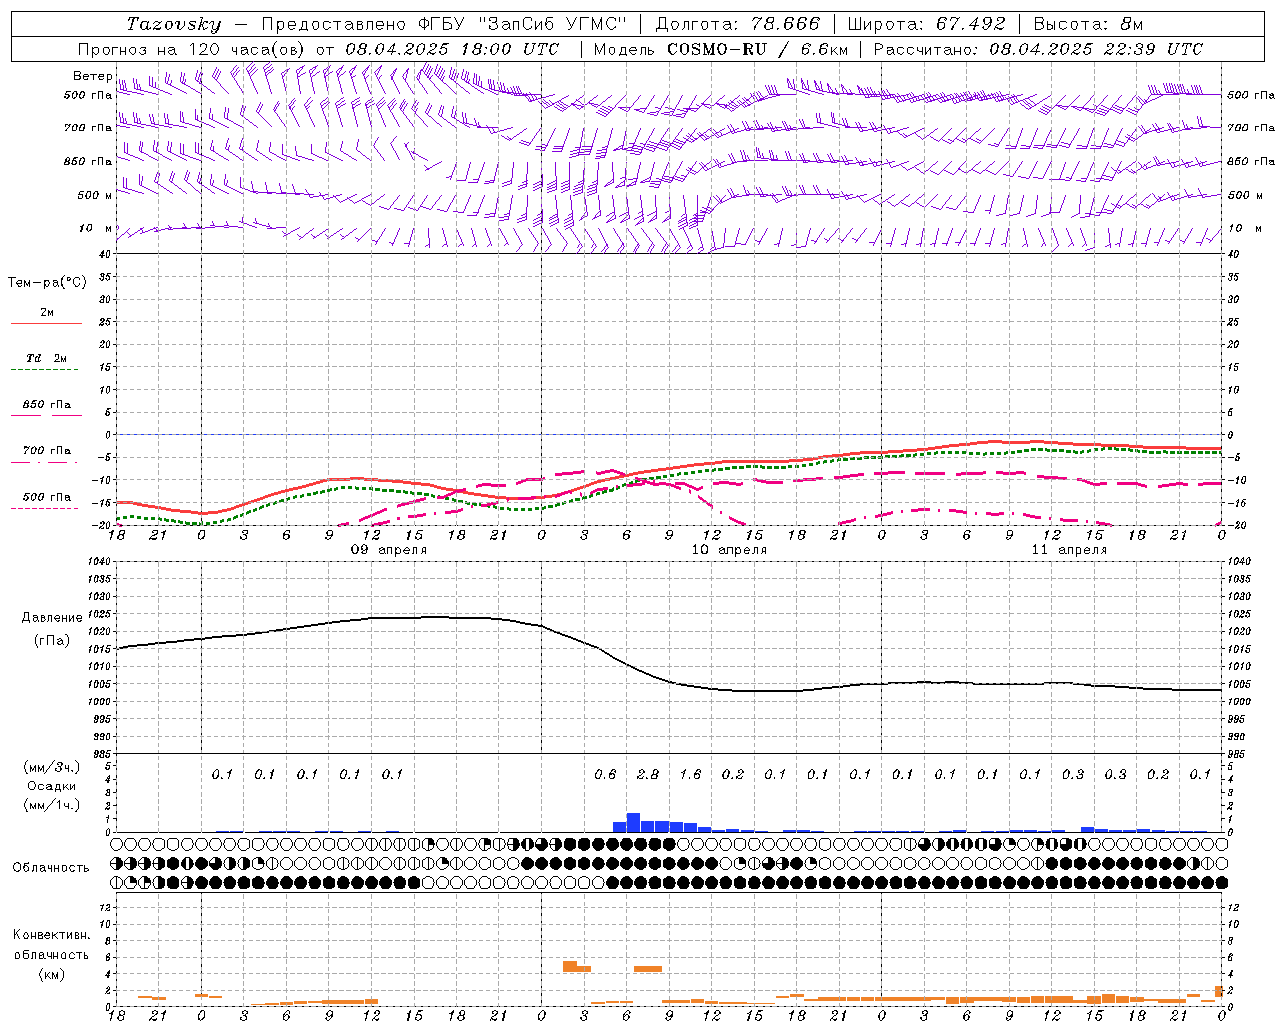Screen dimensions: 1280x1024
Task: Click the (мм/3ч.) precipitation unit label
Action: (52, 767)
